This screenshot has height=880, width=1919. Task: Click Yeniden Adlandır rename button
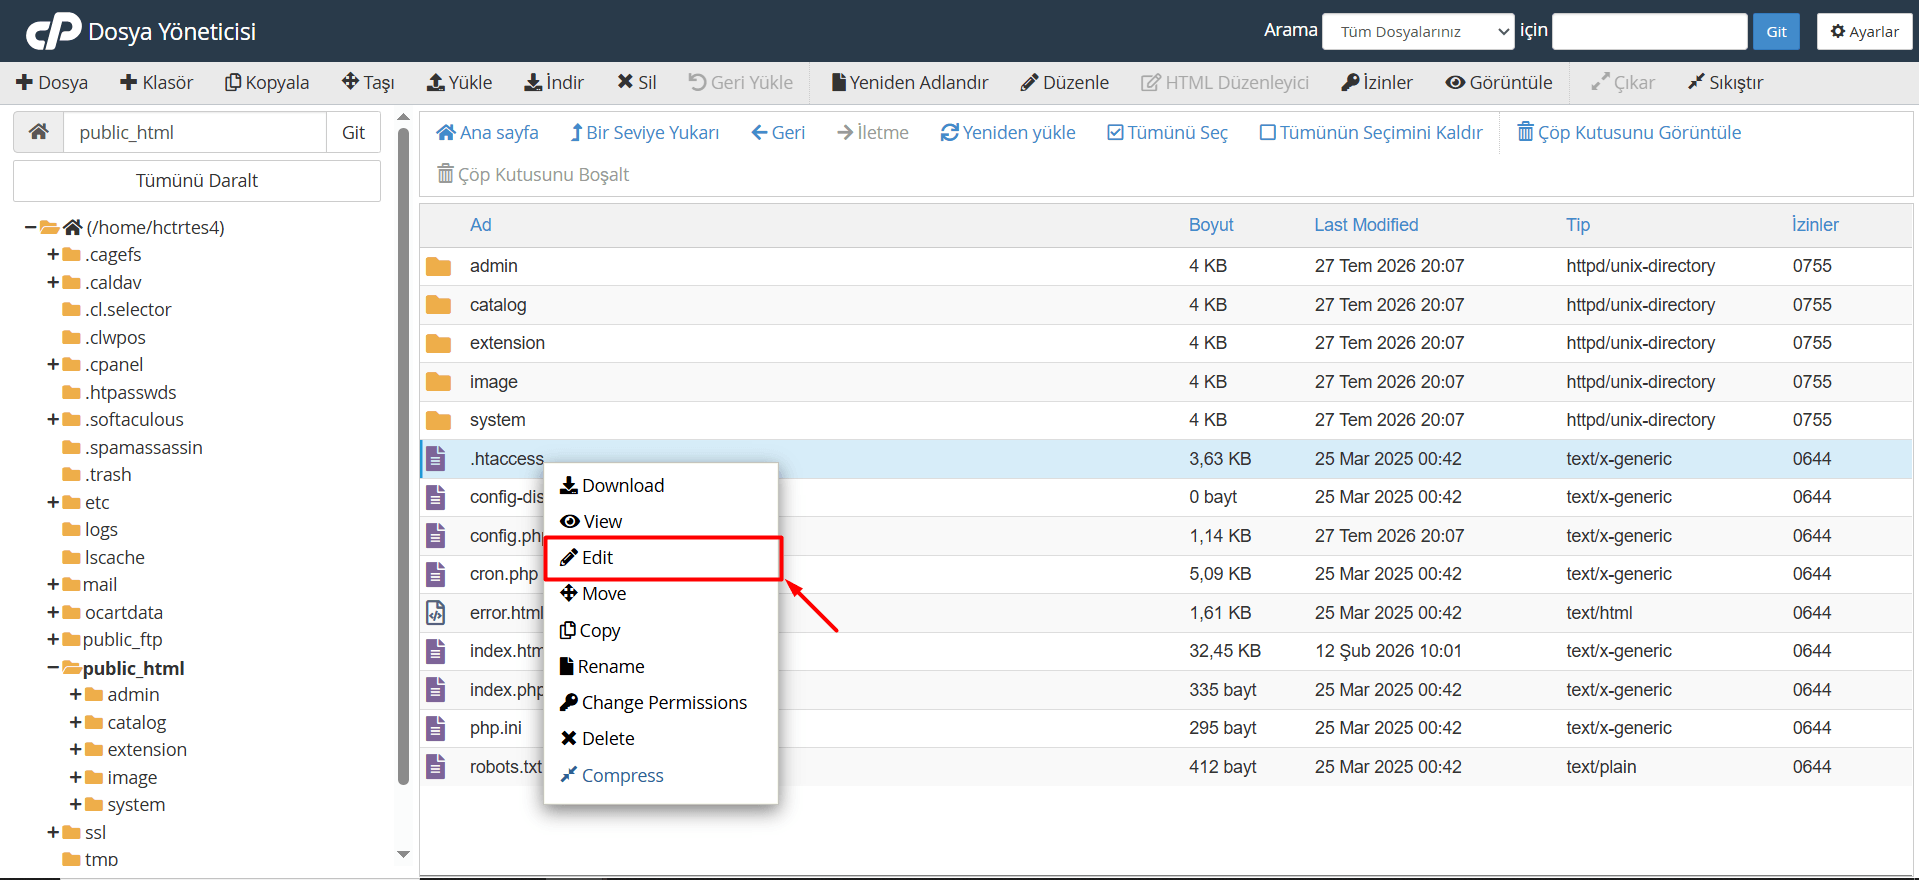(910, 82)
